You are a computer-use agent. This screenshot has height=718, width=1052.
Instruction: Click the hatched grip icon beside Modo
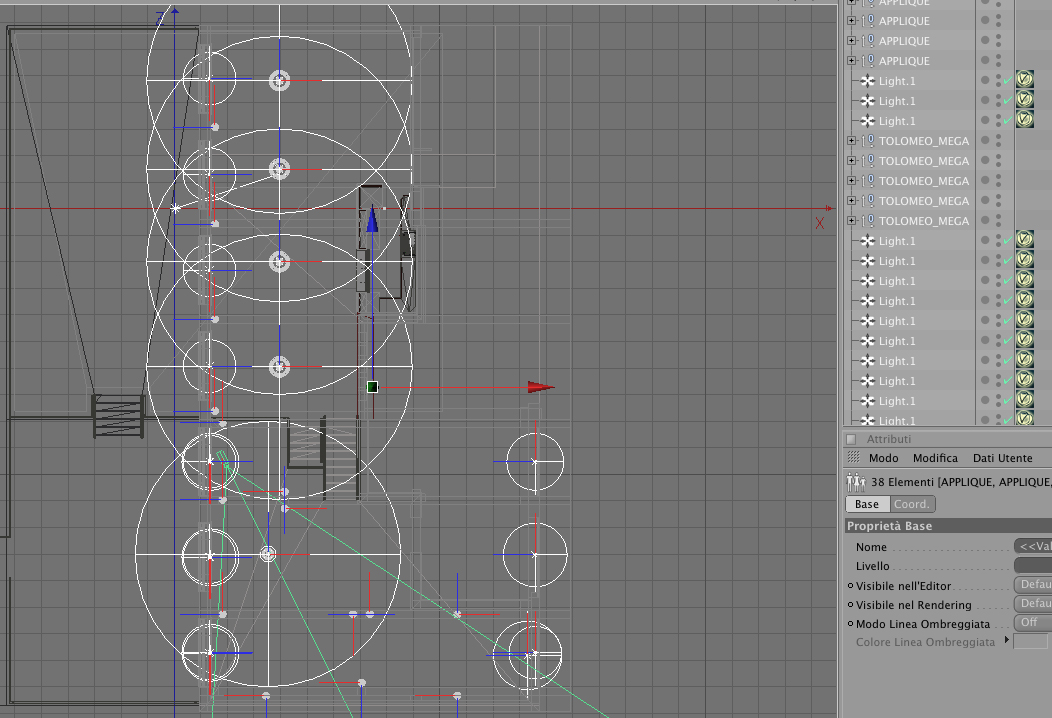click(853, 458)
